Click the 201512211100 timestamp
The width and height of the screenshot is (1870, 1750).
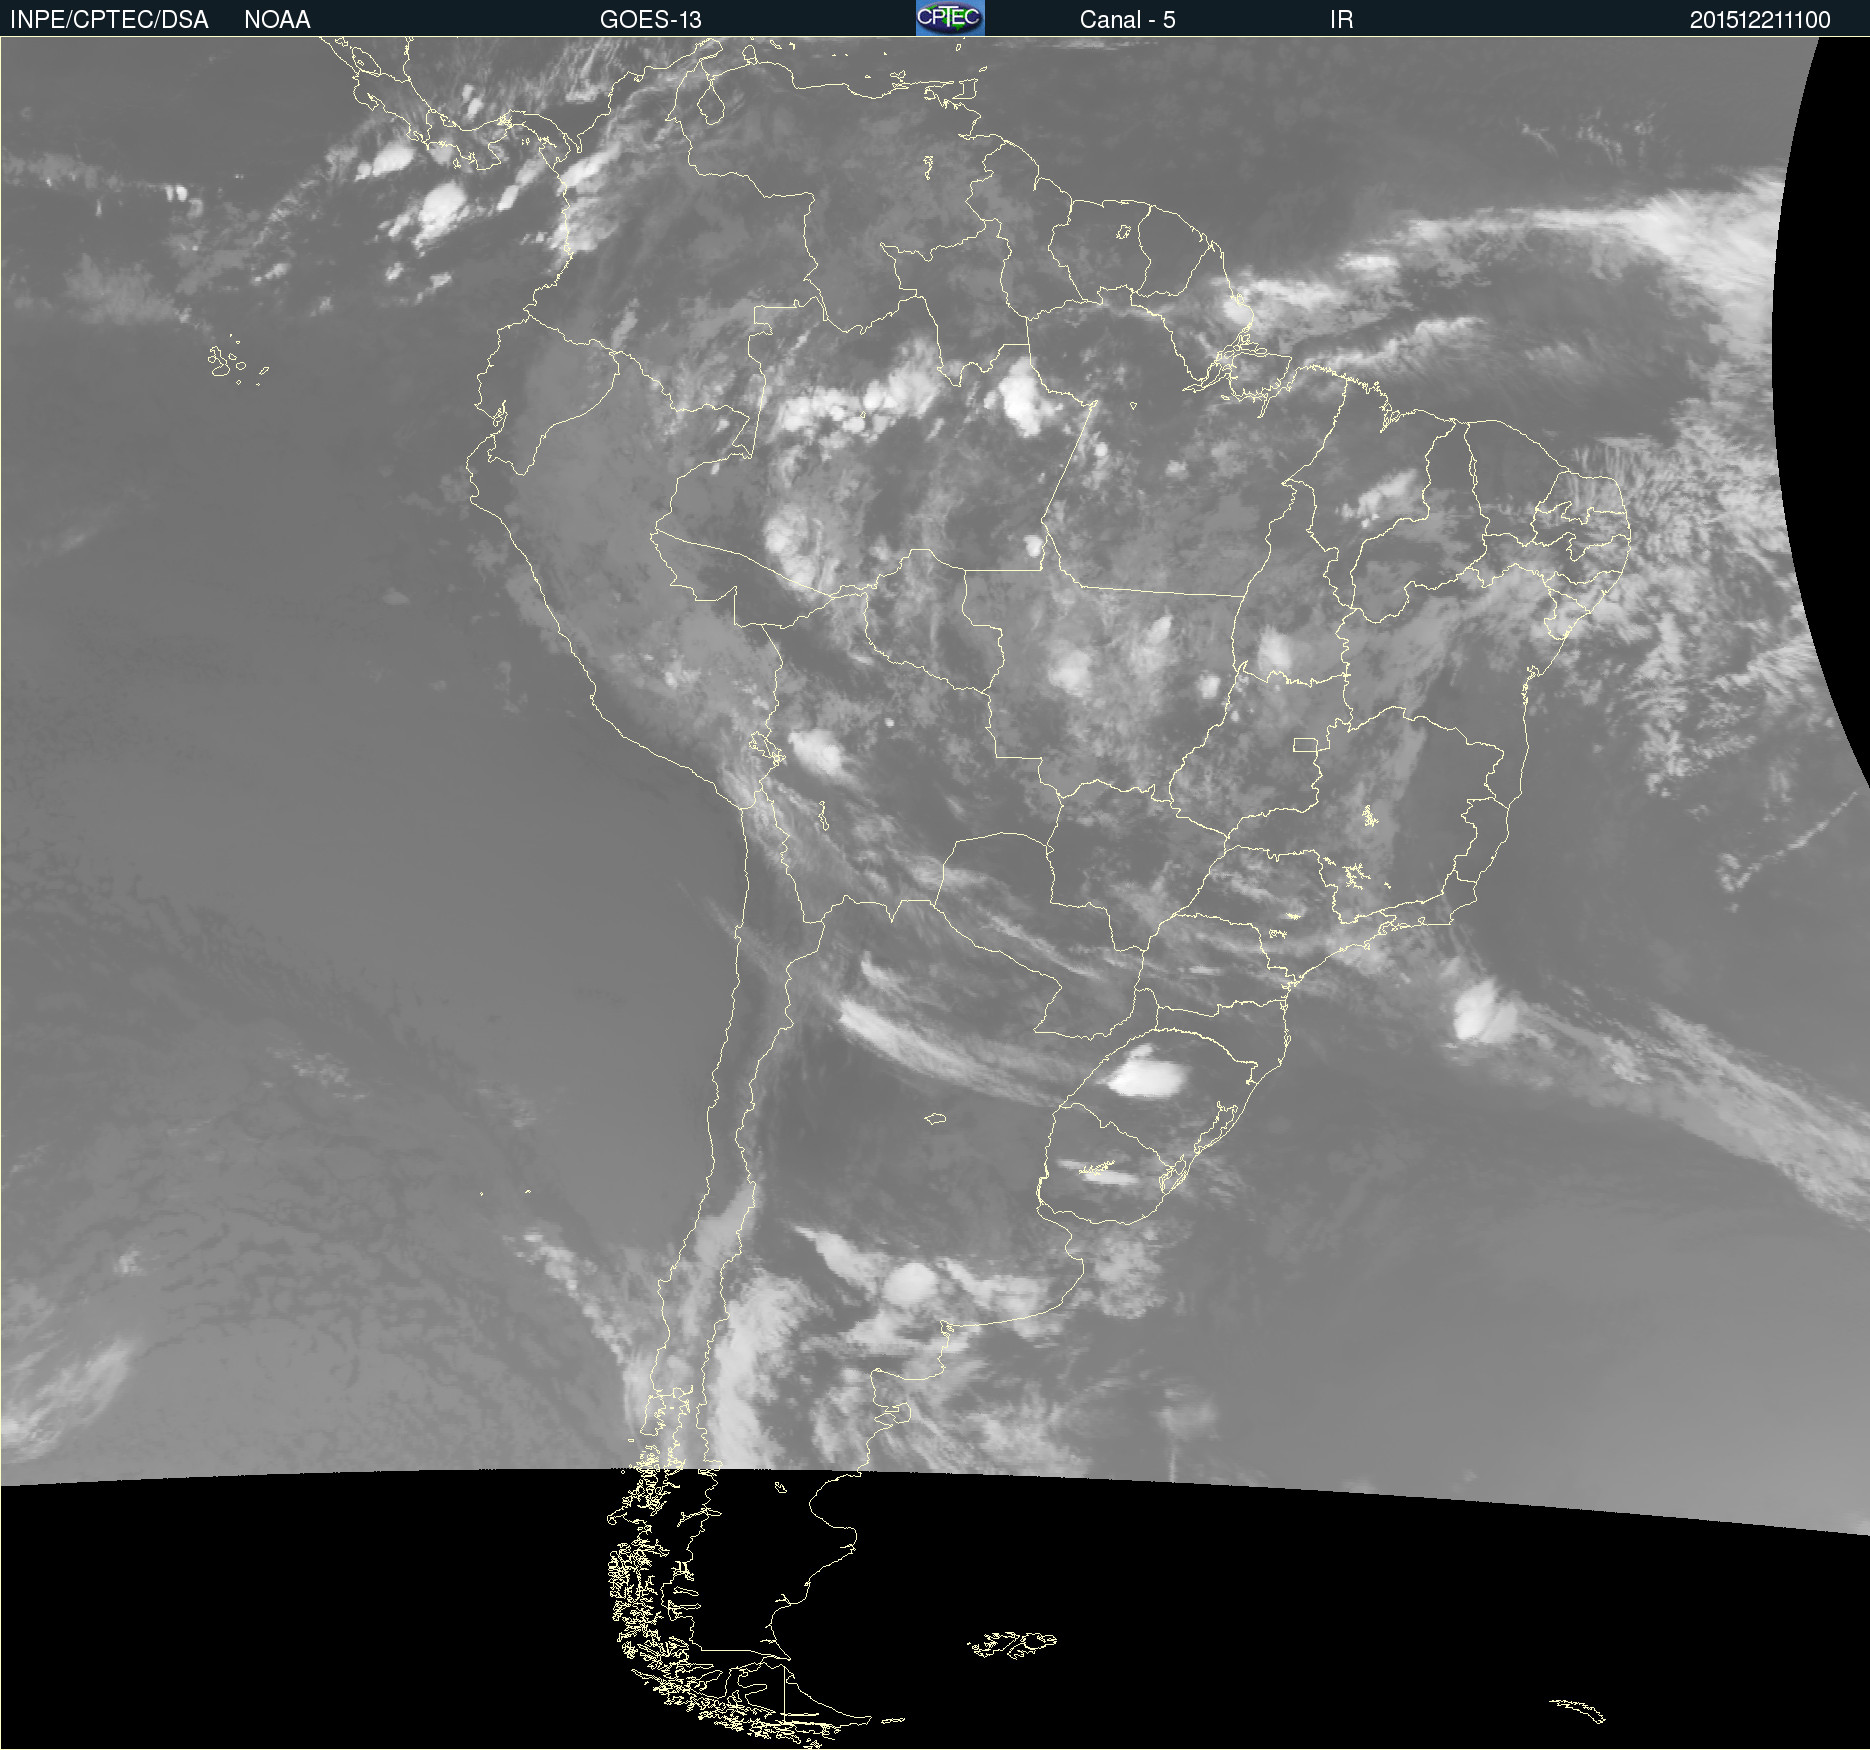click(1760, 20)
